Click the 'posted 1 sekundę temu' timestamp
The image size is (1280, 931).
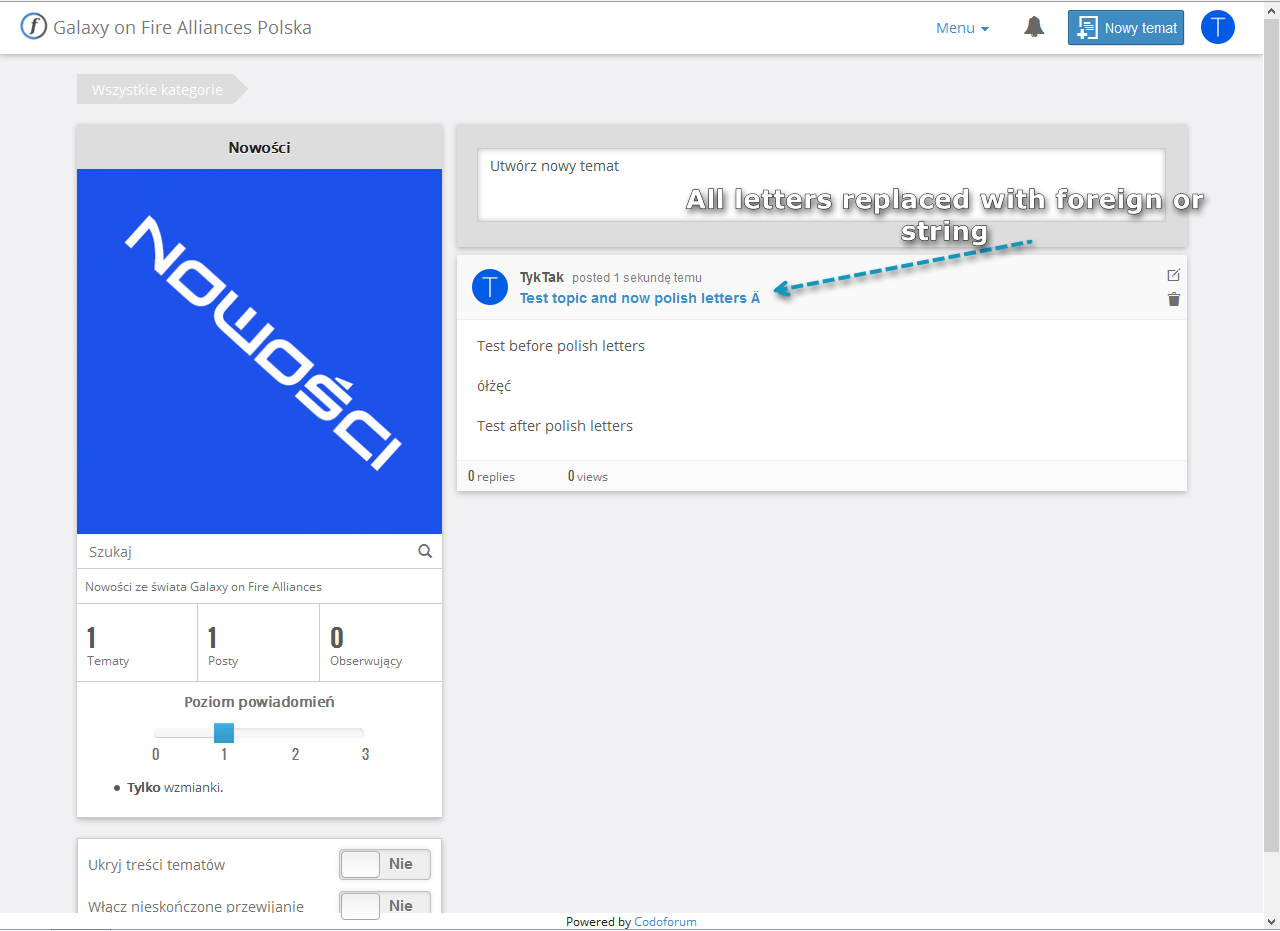(637, 278)
